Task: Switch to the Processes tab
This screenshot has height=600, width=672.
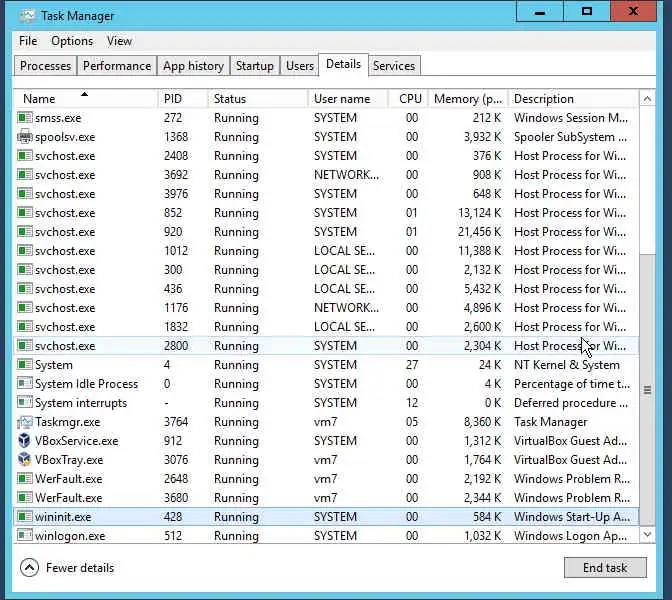Action: point(45,66)
